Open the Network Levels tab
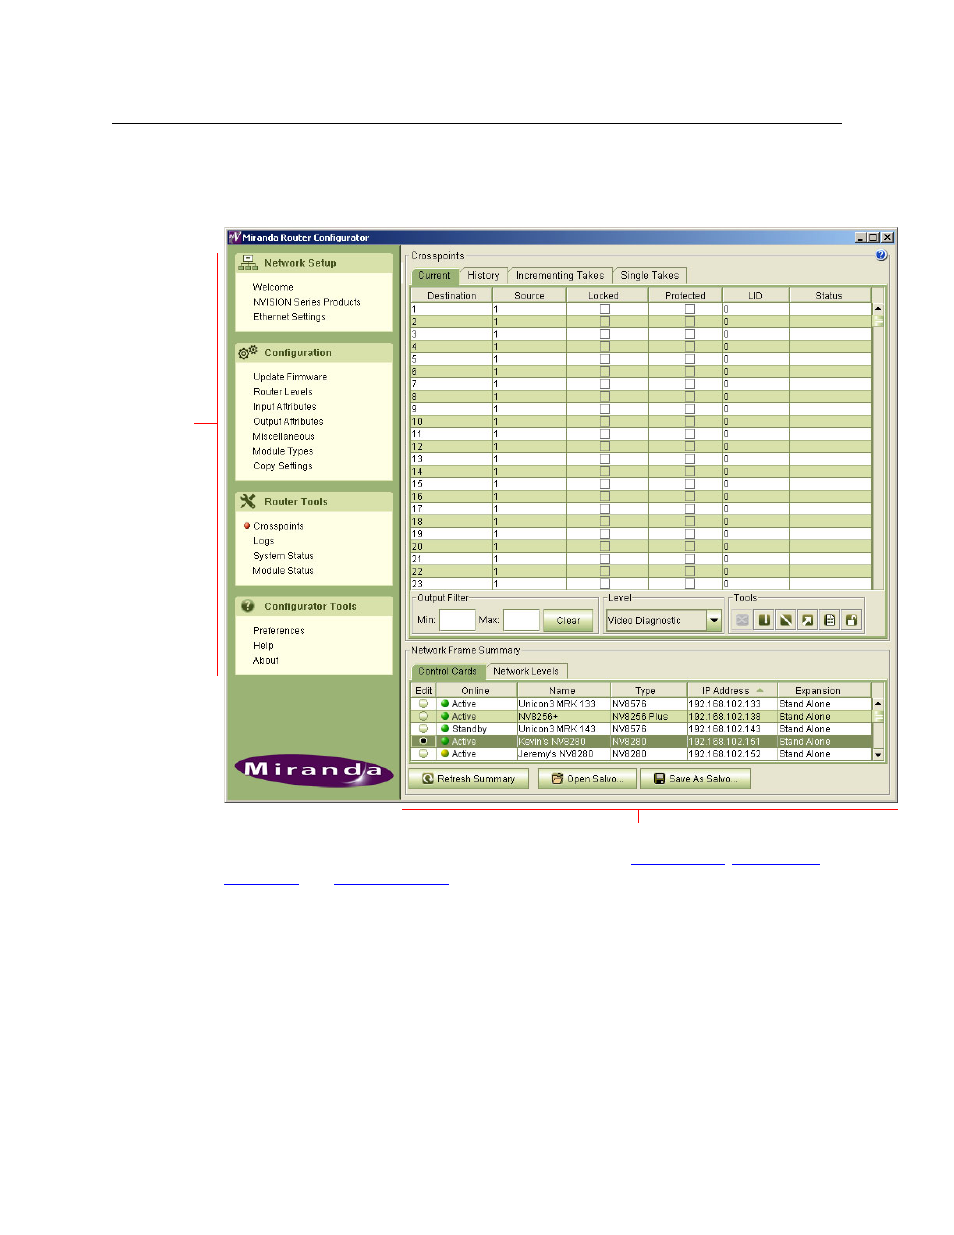Screen dimensions: 954x1235 (x=526, y=672)
